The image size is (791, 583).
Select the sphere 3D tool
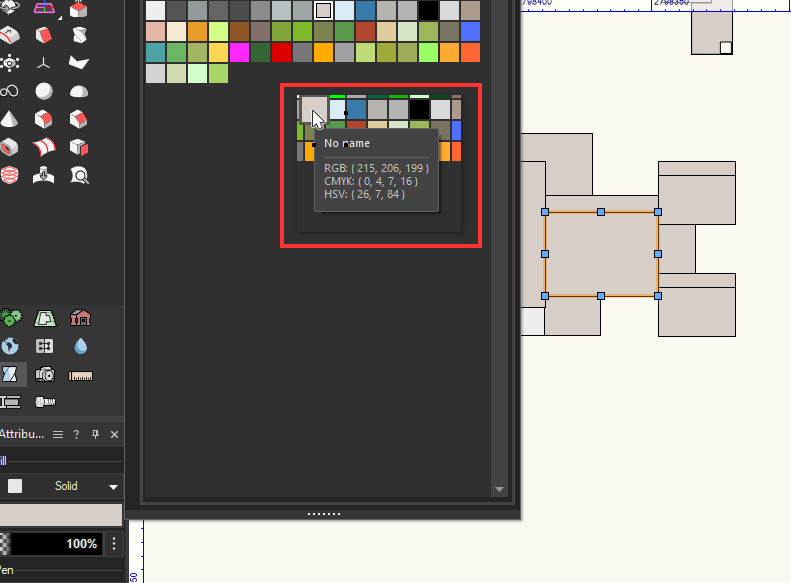pos(44,91)
